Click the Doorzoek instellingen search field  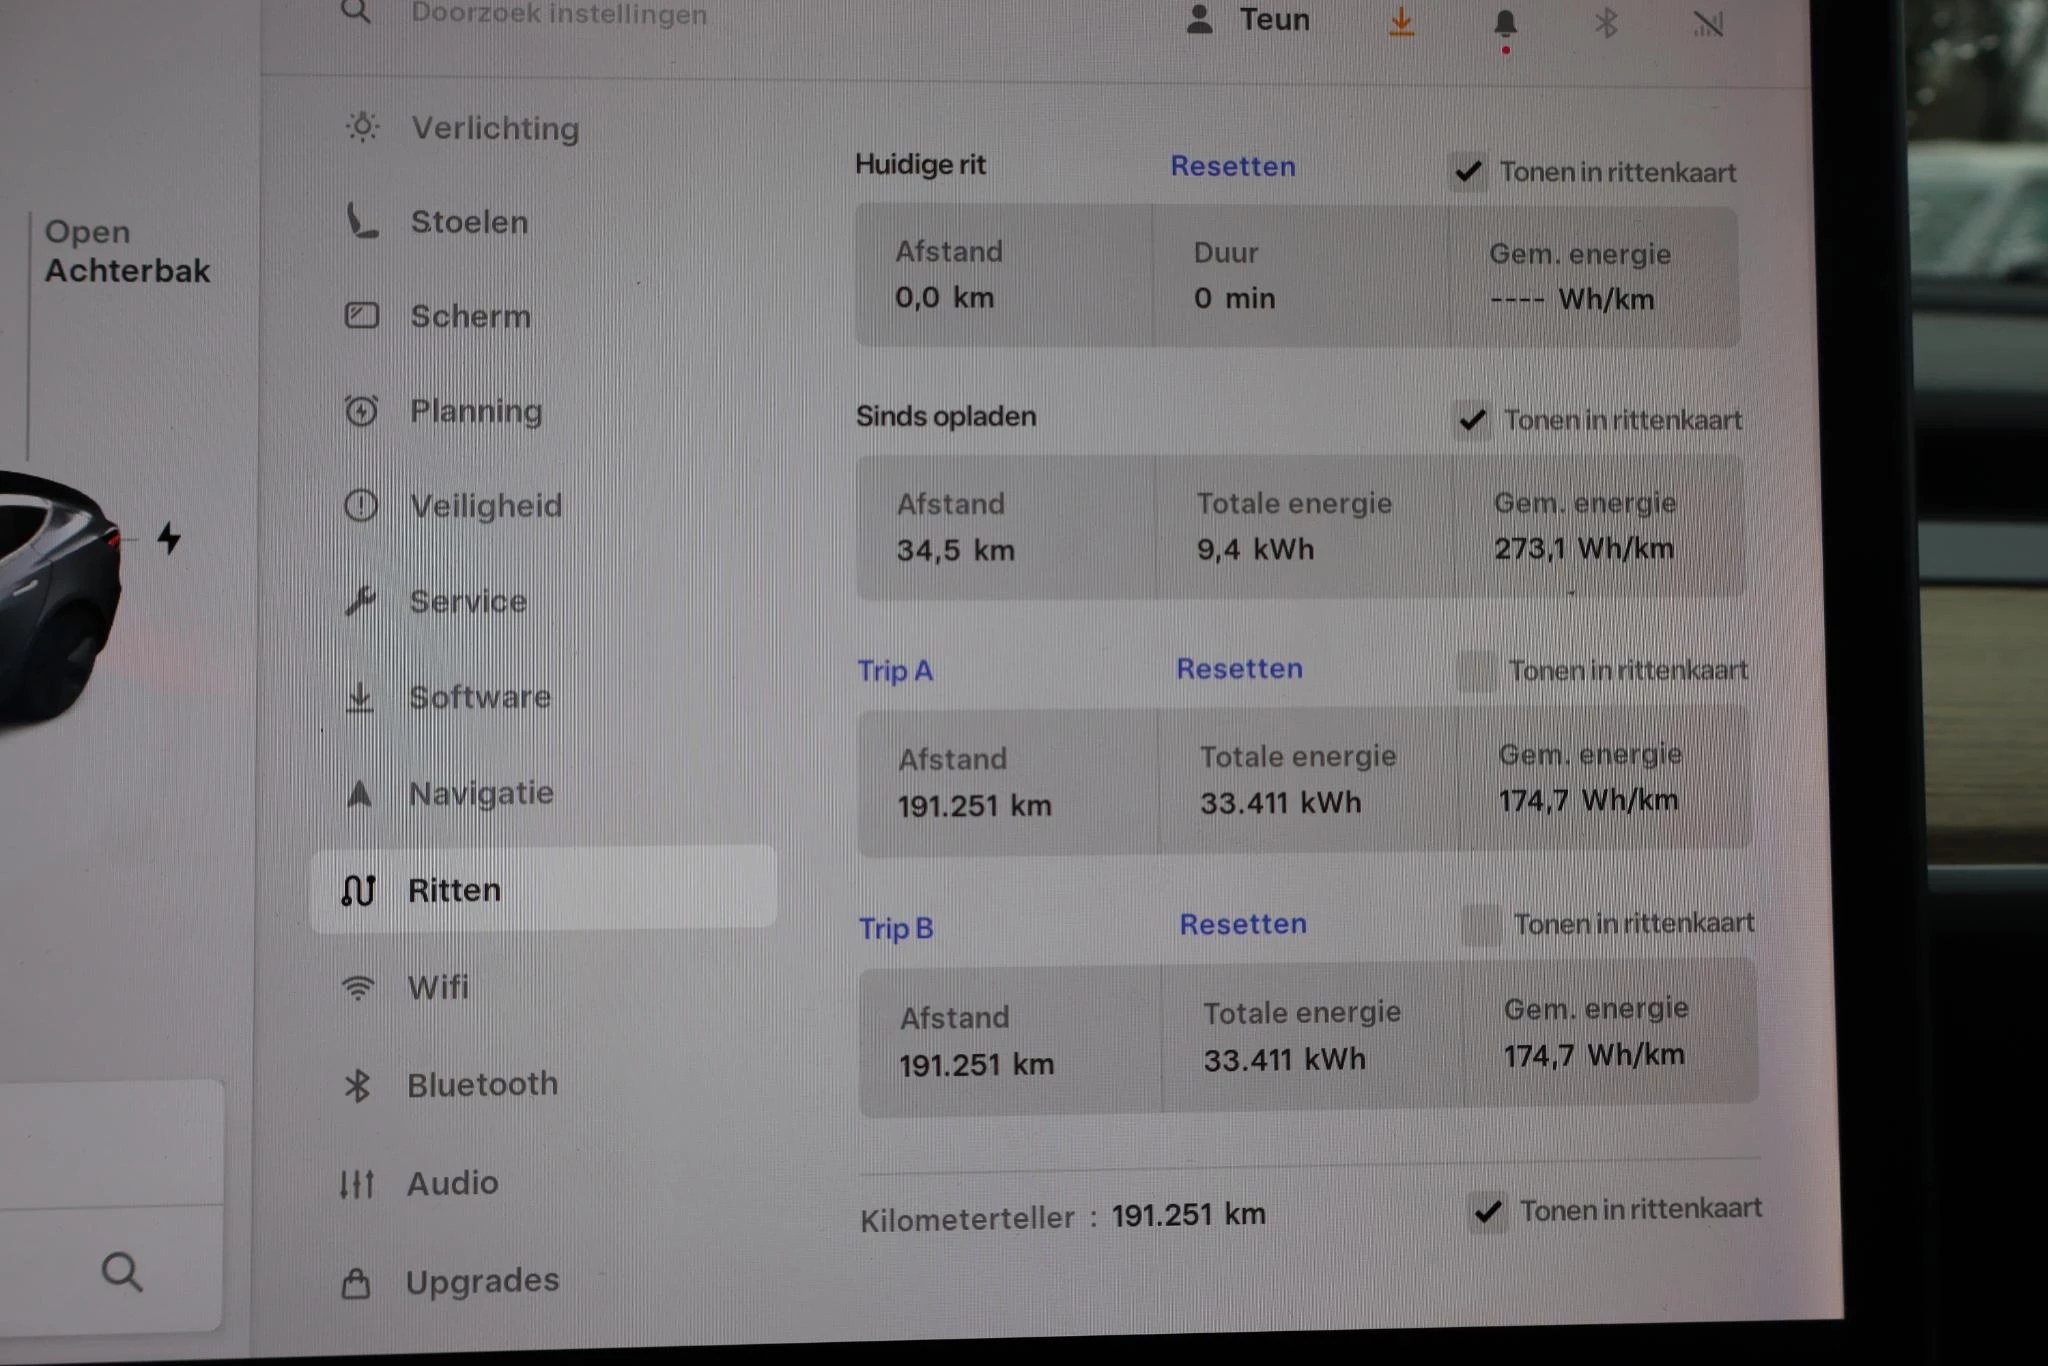pyautogui.click(x=558, y=14)
